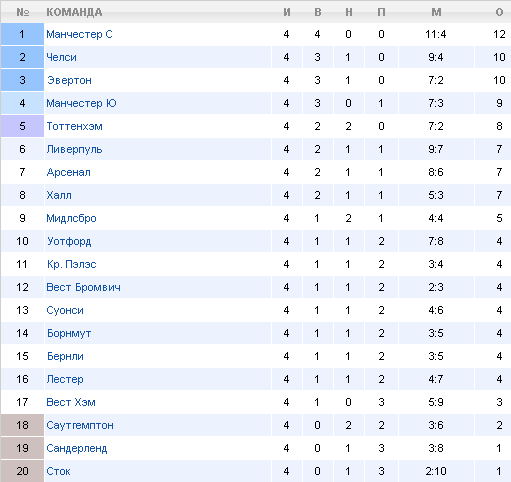Select the Халл team link
511x482 pixels.
pos(59,195)
